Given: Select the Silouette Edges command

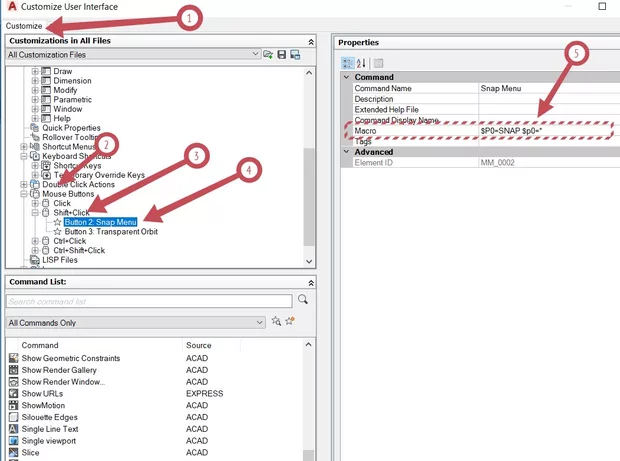Looking at the screenshot, I should (49, 418).
